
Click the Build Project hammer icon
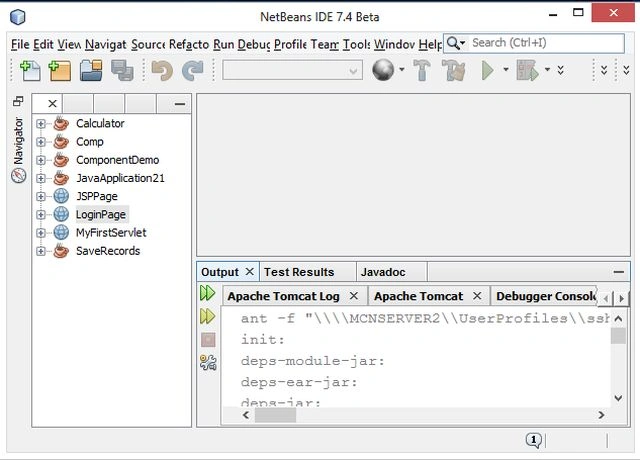422,70
